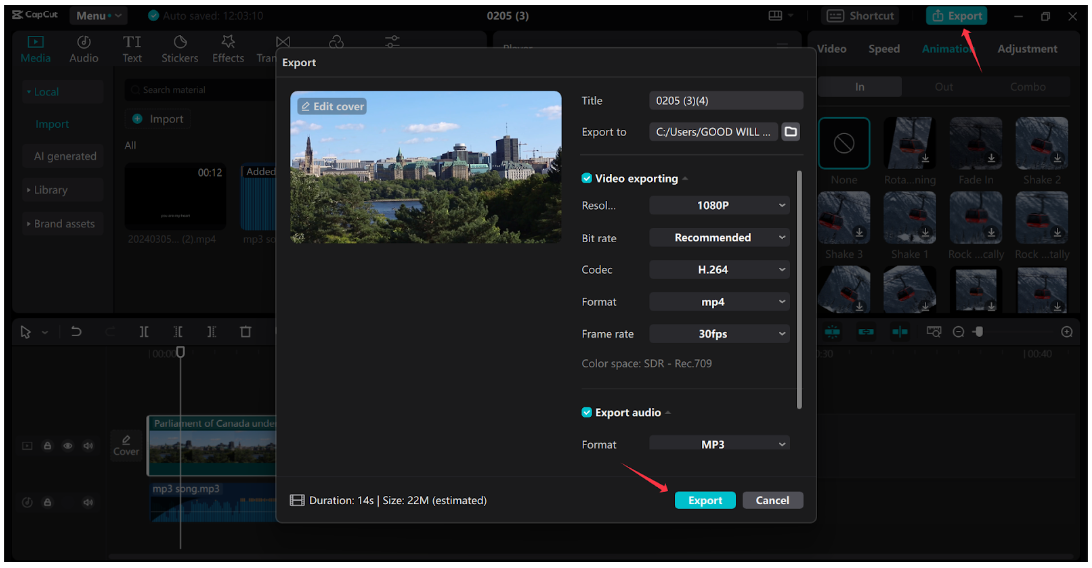1092x568 pixels.
Task: Cancel the export dialog
Action: 772,500
